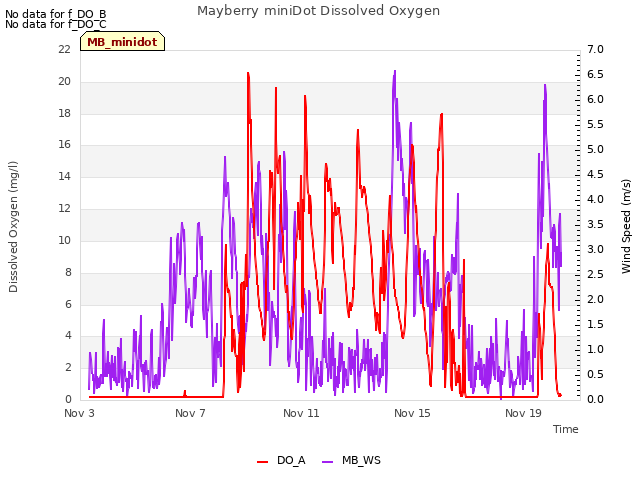The width and height of the screenshot is (640, 480).
Task: Click the 7.0 wind speed axis value
Action: [595, 49]
